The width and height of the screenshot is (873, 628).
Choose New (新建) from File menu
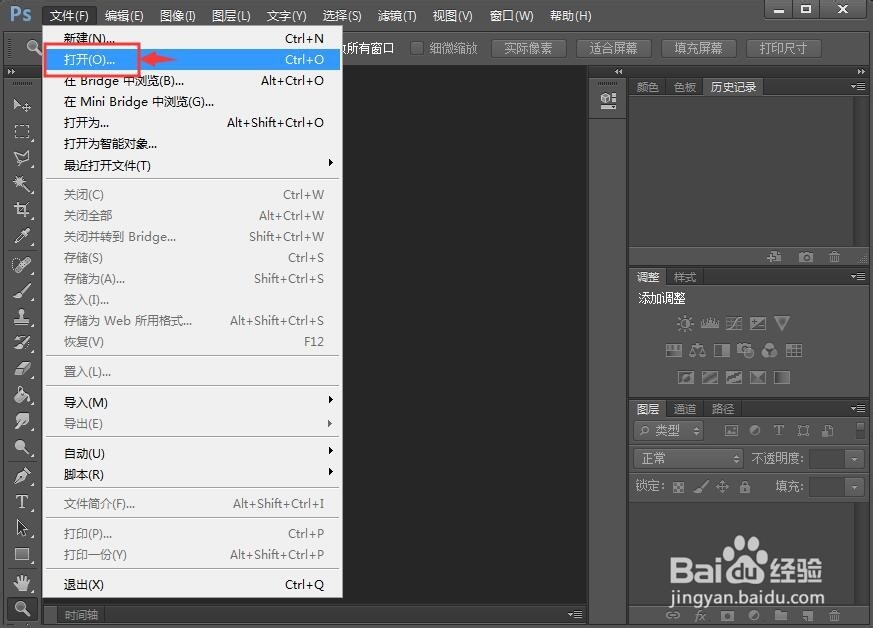click(x=193, y=38)
